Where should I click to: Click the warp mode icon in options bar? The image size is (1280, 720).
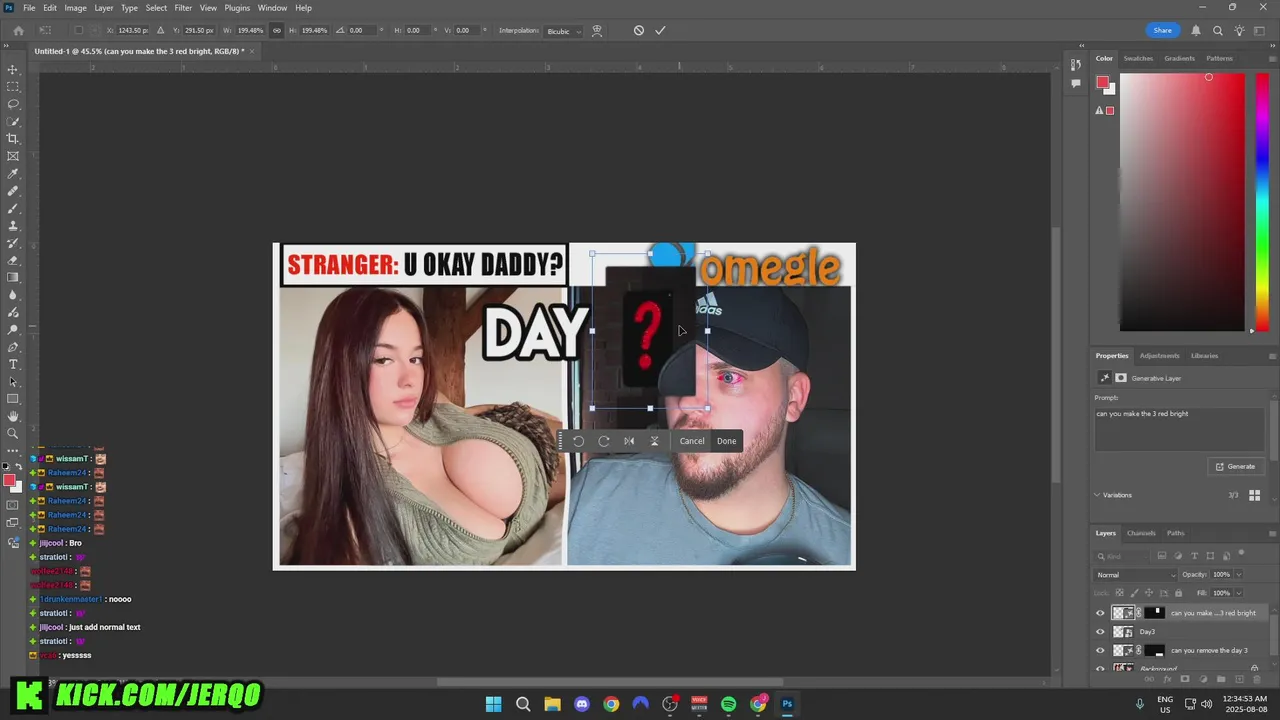[x=597, y=30]
